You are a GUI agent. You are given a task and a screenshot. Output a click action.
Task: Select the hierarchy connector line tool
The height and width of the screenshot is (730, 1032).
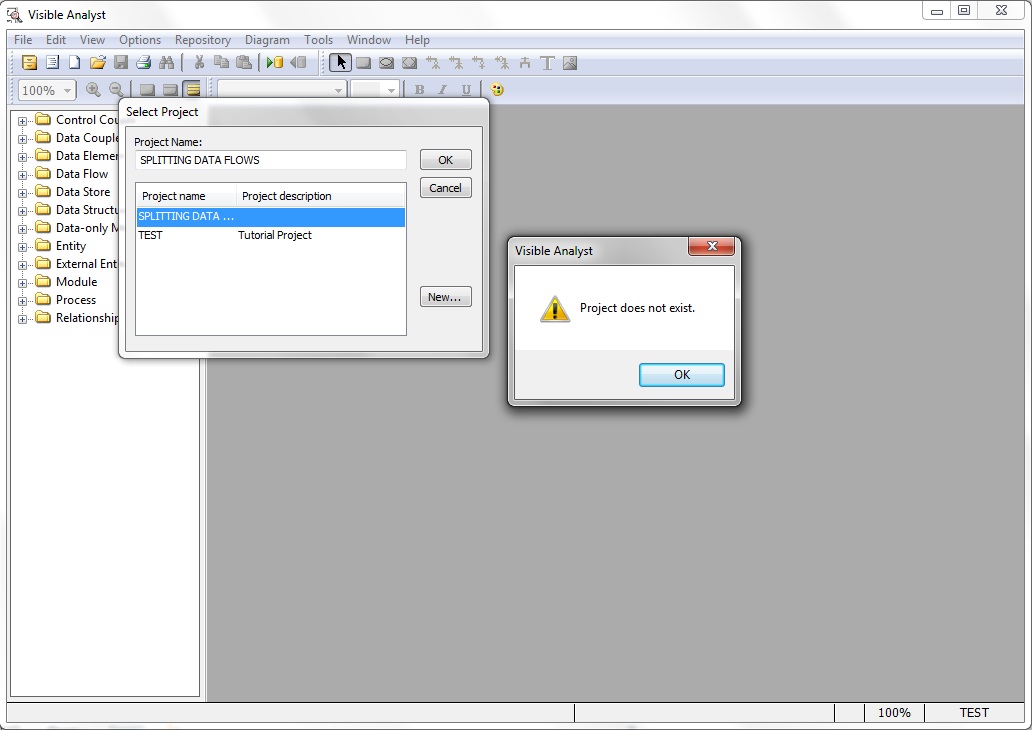525,63
